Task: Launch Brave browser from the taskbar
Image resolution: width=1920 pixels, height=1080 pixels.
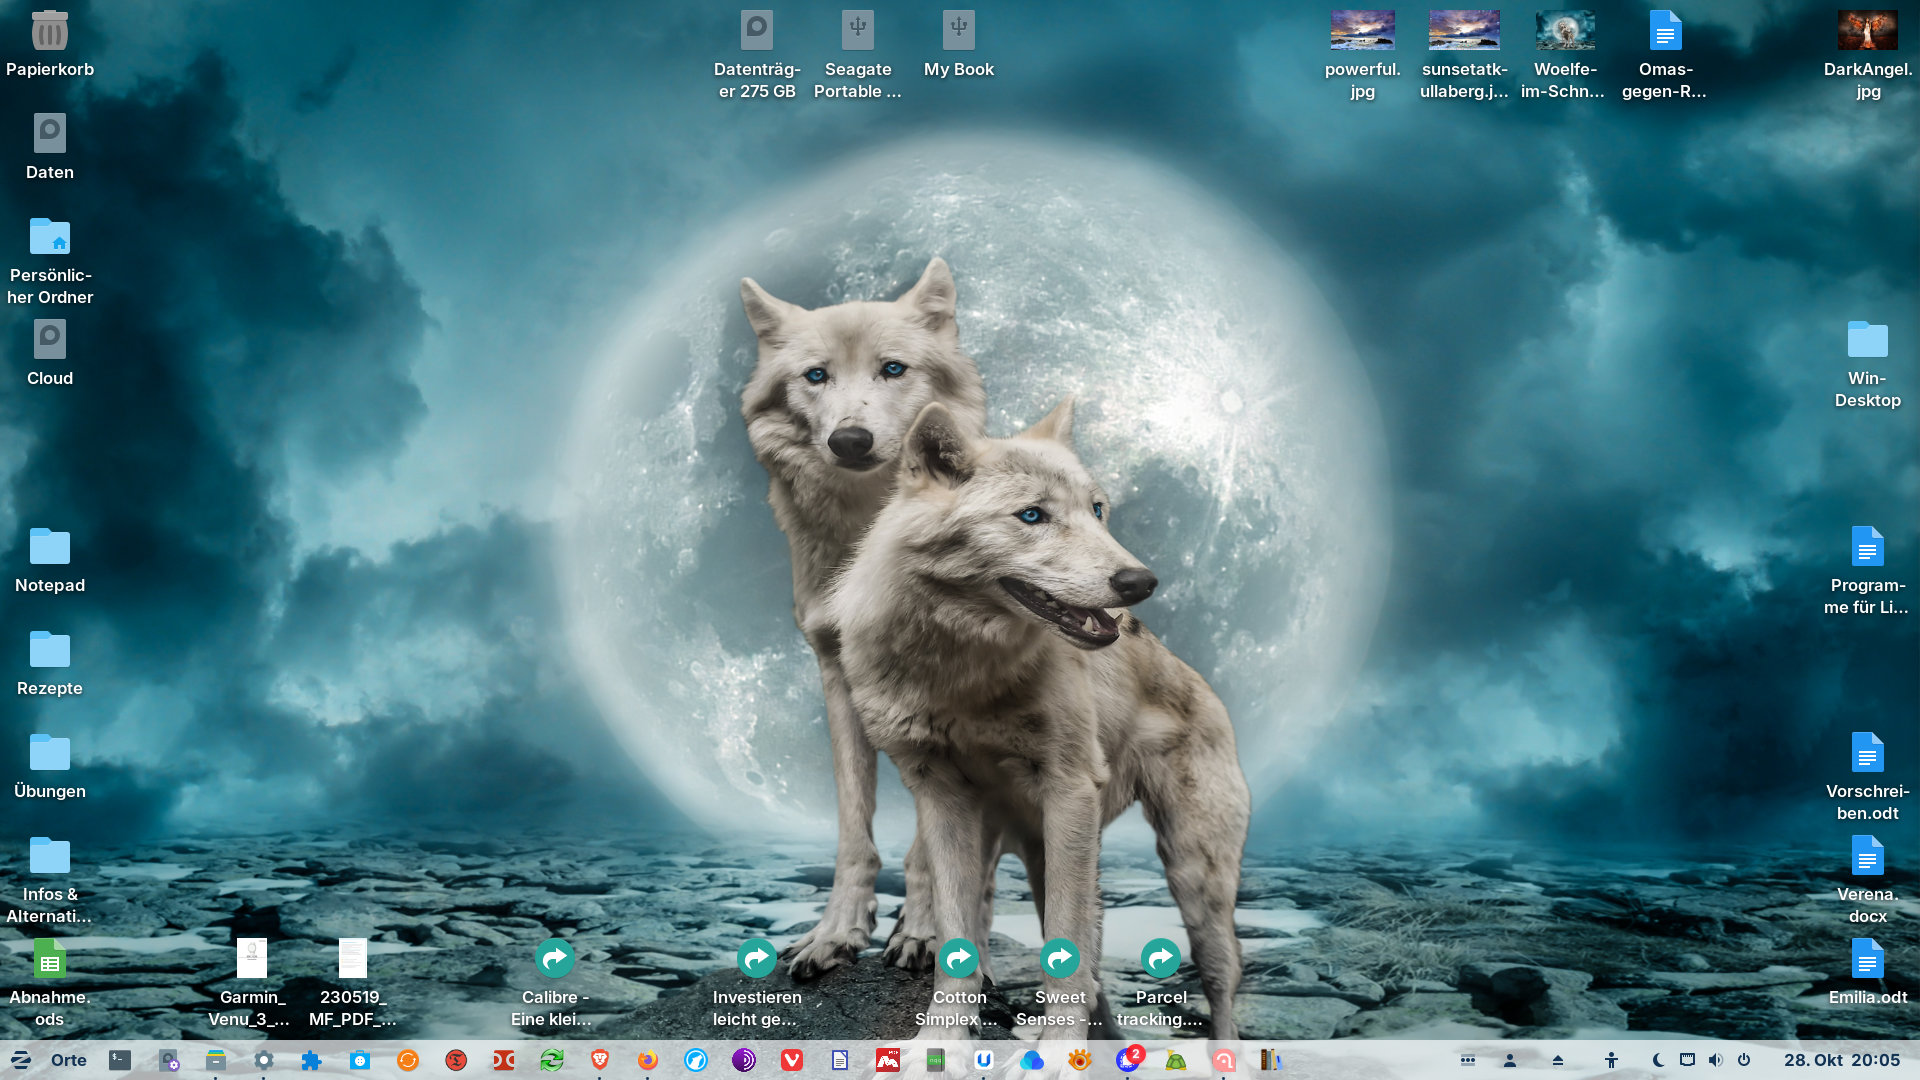Action: (x=600, y=1060)
